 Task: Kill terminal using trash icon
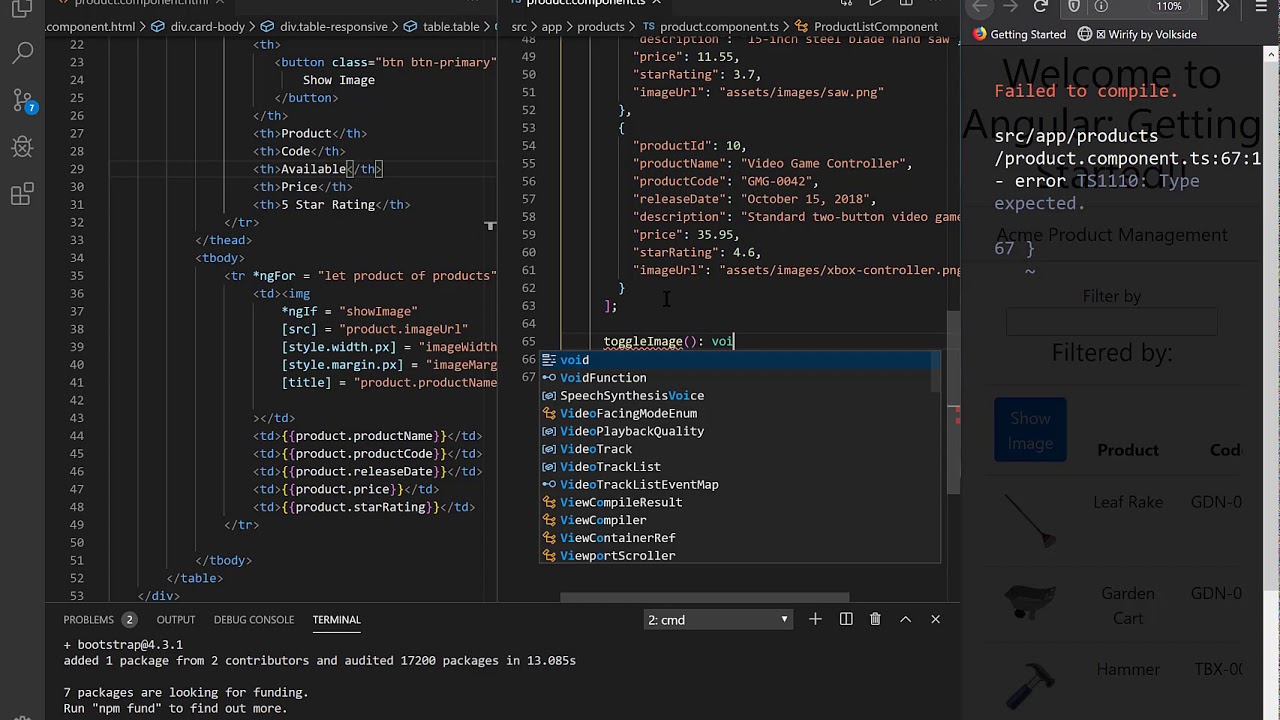(x=875, y=620)
